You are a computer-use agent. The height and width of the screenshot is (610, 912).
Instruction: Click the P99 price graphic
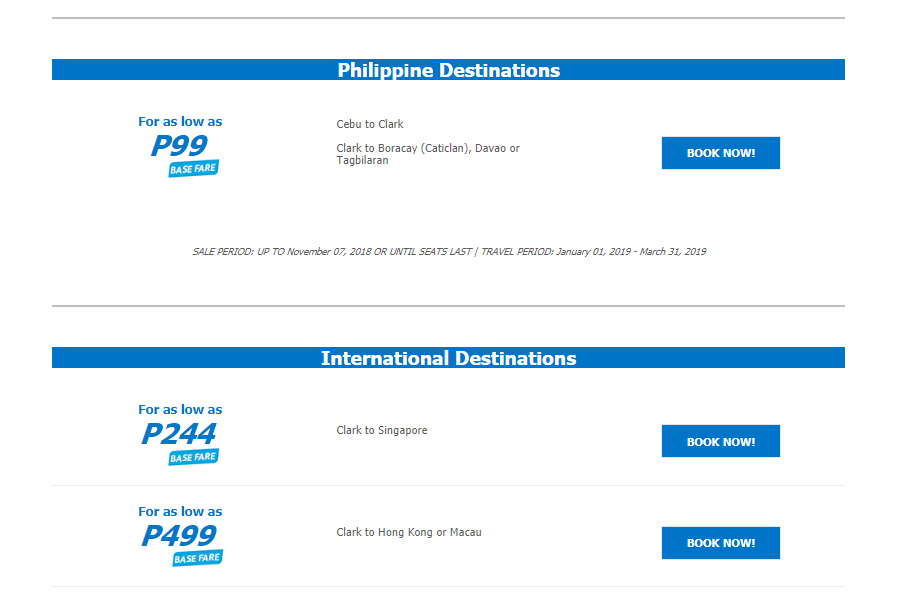coord(179,145)
